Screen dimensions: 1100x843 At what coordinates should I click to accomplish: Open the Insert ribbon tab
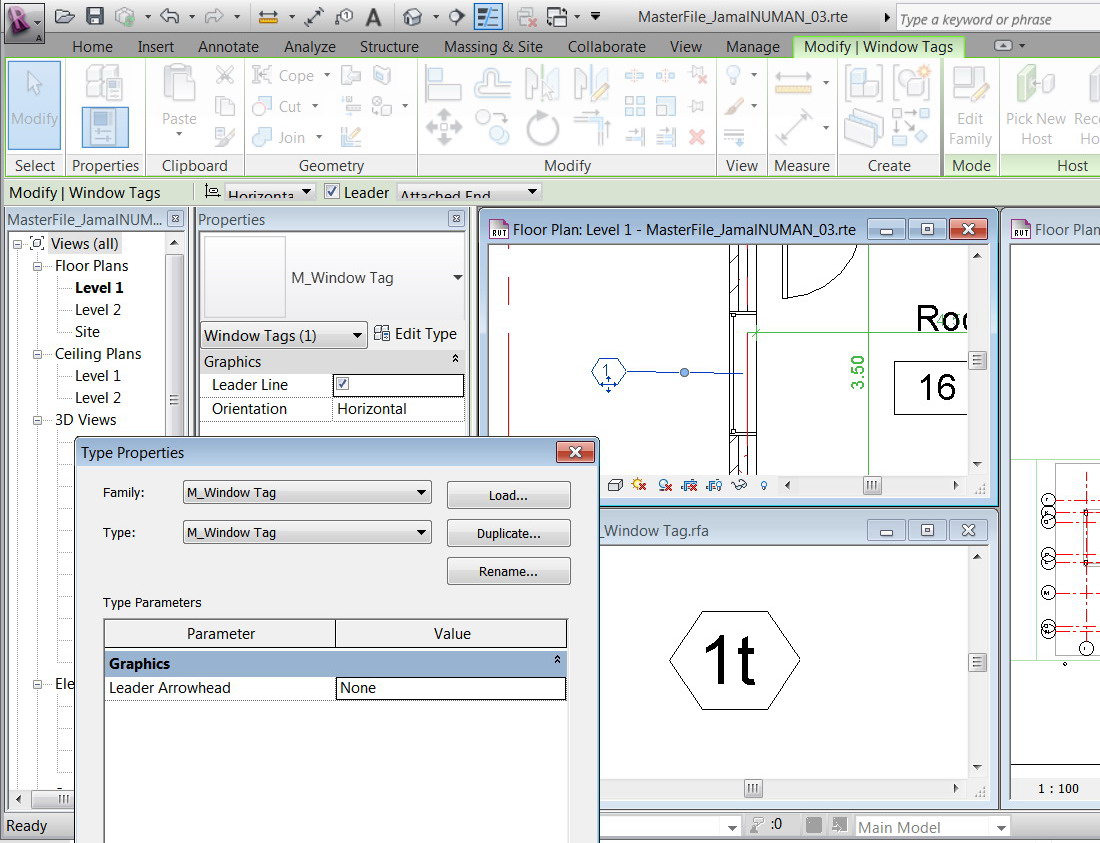point(155,47)
